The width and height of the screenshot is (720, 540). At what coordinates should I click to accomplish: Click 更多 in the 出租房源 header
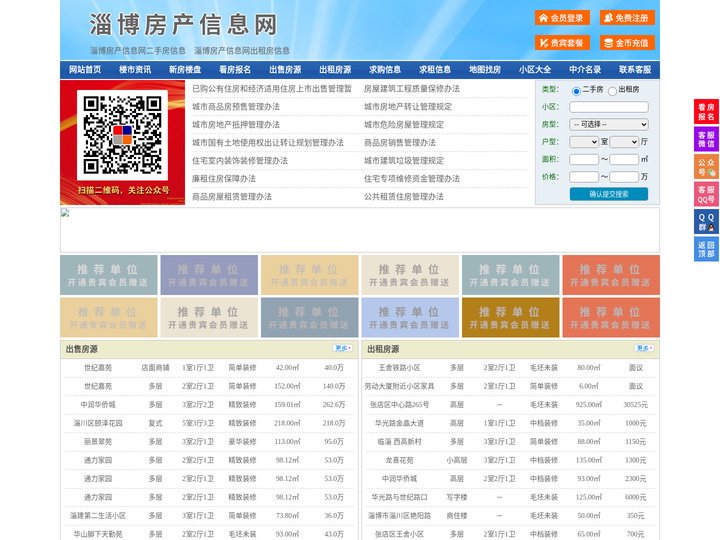coord(644,349)
